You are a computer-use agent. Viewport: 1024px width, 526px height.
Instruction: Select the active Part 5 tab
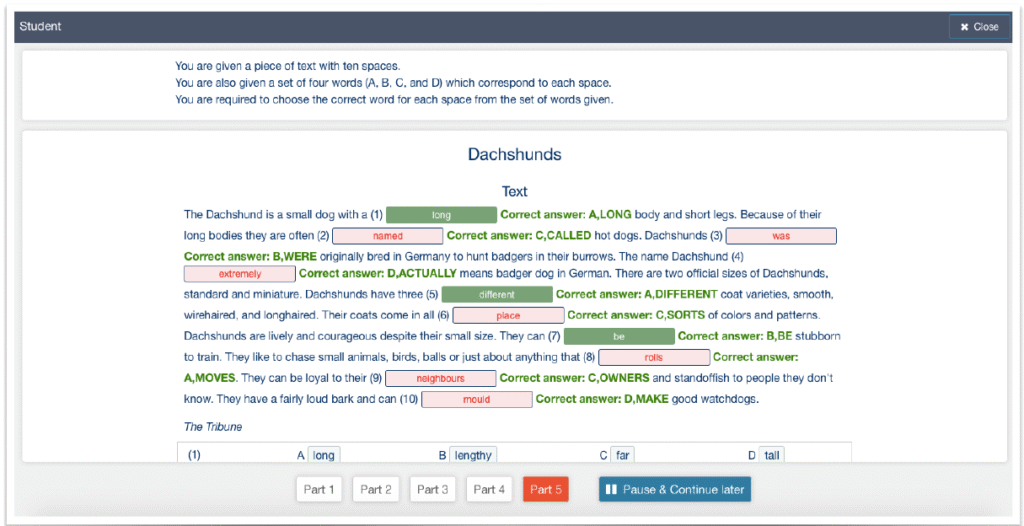pos(545,489)
